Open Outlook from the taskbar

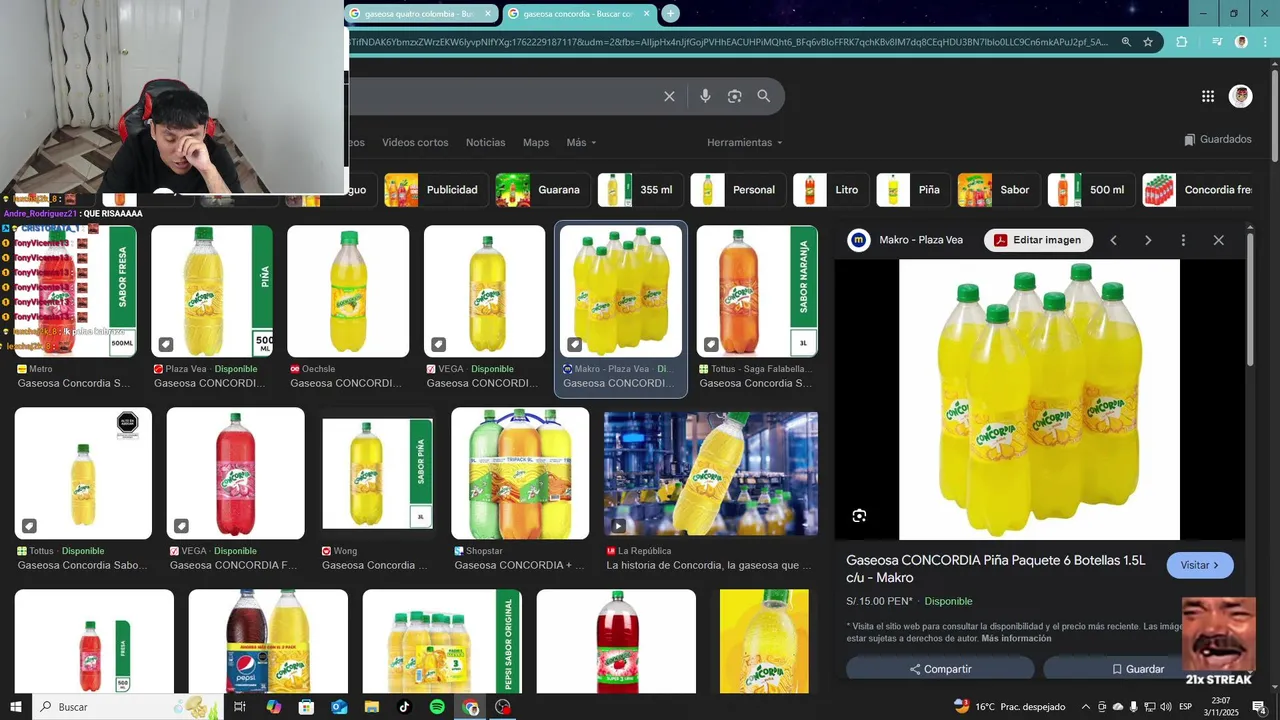point(339,707)
